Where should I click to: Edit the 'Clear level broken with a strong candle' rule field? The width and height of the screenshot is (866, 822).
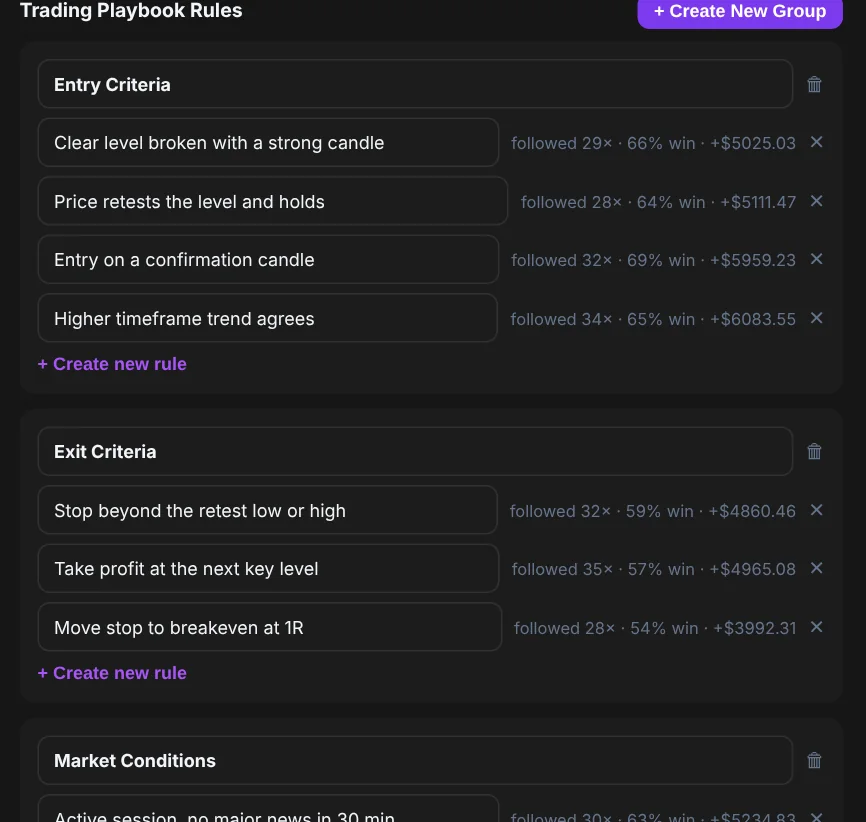click(x=268, y=143)
